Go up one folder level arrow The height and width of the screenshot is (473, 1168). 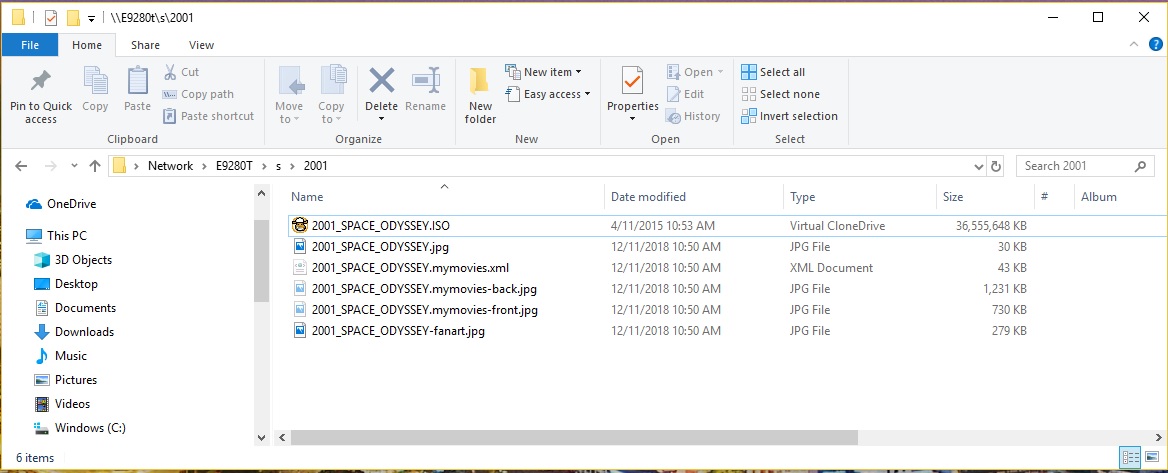(x=95, y=166)
